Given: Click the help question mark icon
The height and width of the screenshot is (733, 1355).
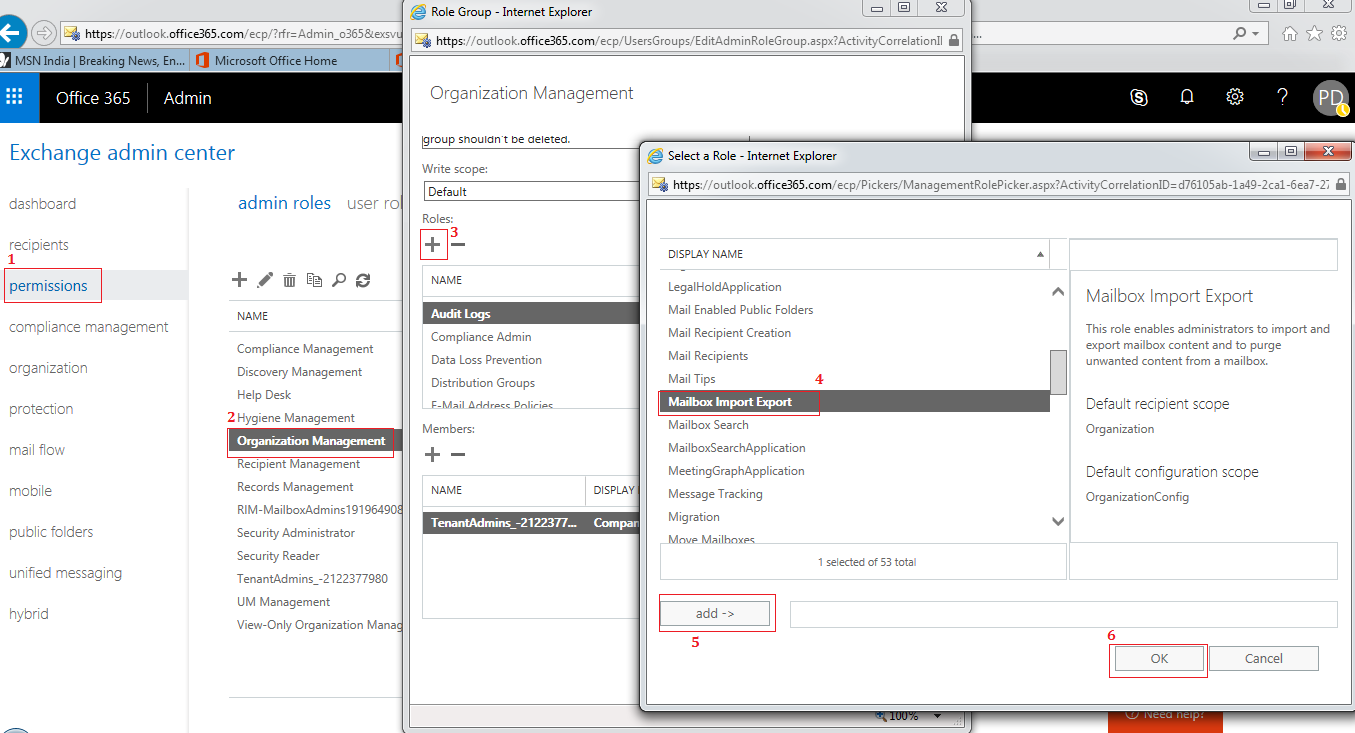Looking at the screenshot, I should (x=1283, y=97).
